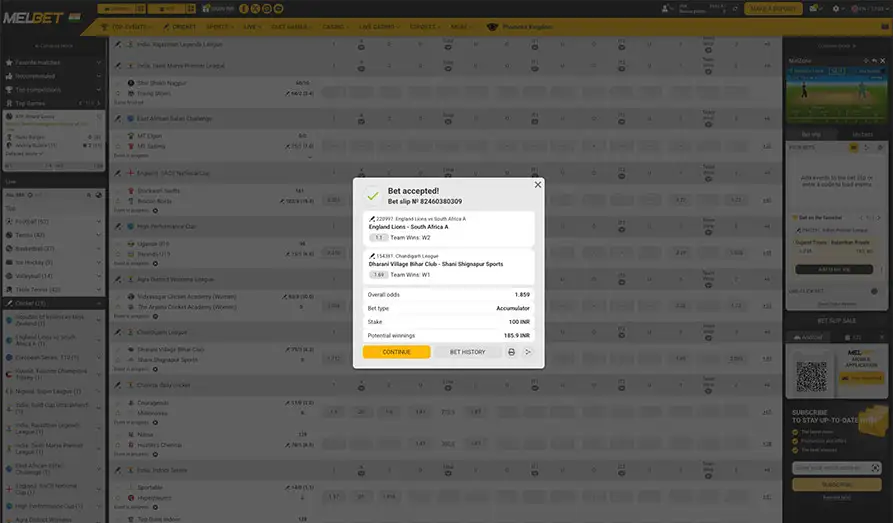
Task: Open the Instagram social icon
Action: 267,9
